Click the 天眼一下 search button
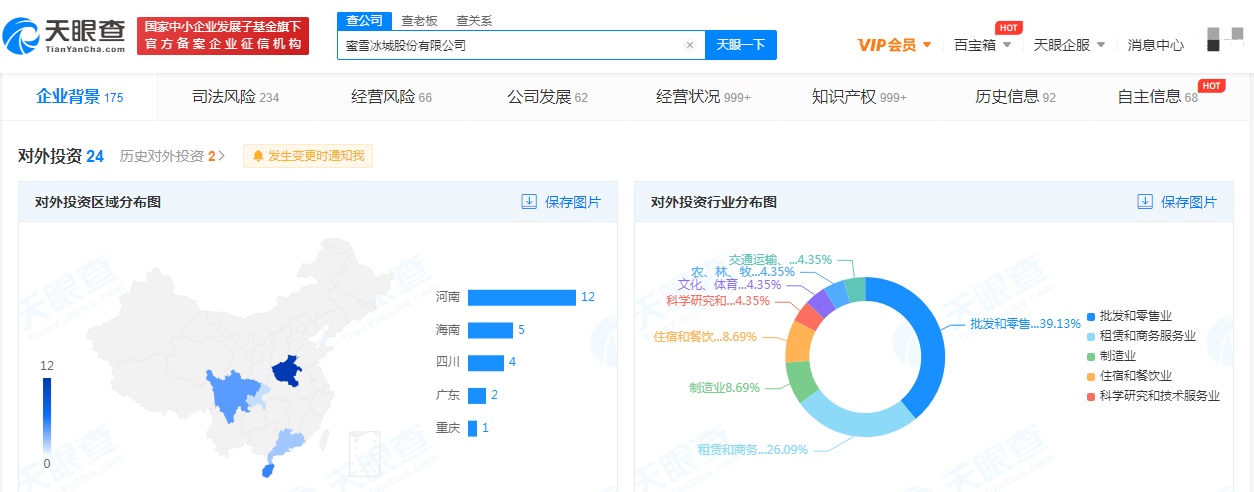 [741, 45]
